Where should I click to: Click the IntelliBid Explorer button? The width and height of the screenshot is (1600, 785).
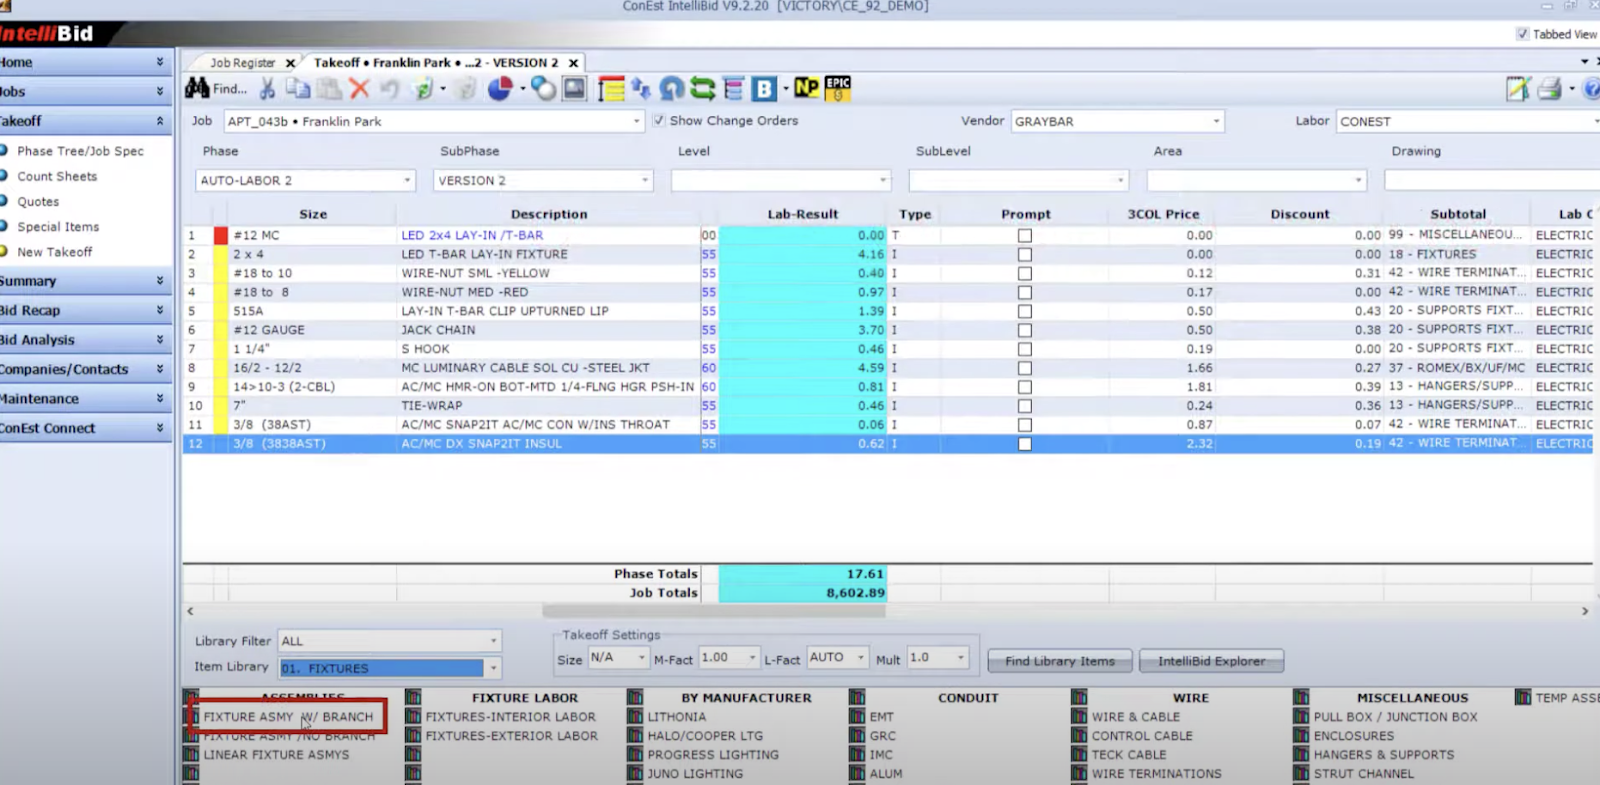coord(1211,661)
